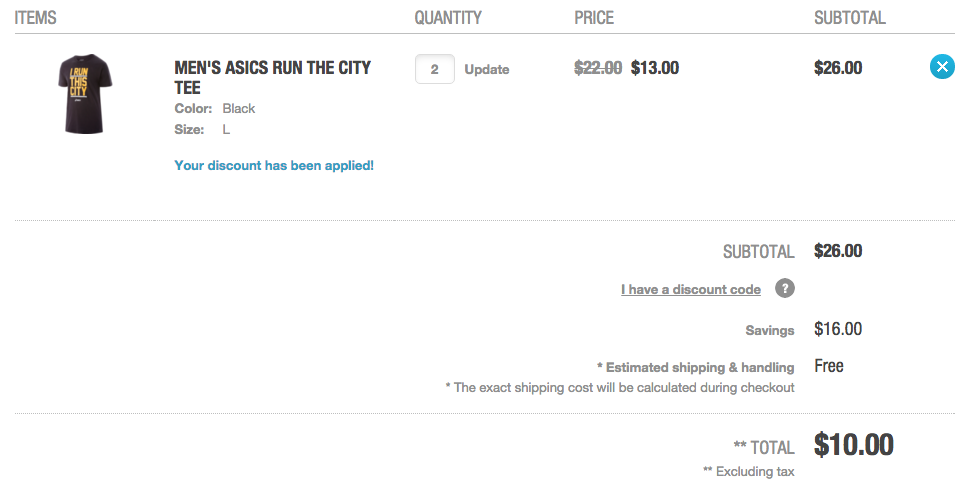This screenshot has height=481, width=974.
Task: Click the $10.00 total amount
Action: click(x=853, y=444)
